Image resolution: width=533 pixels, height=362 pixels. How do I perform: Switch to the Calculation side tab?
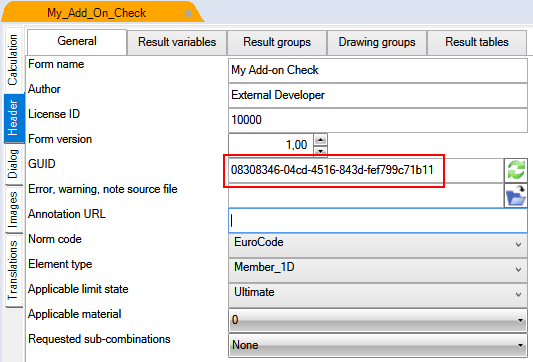coord(14,60)
